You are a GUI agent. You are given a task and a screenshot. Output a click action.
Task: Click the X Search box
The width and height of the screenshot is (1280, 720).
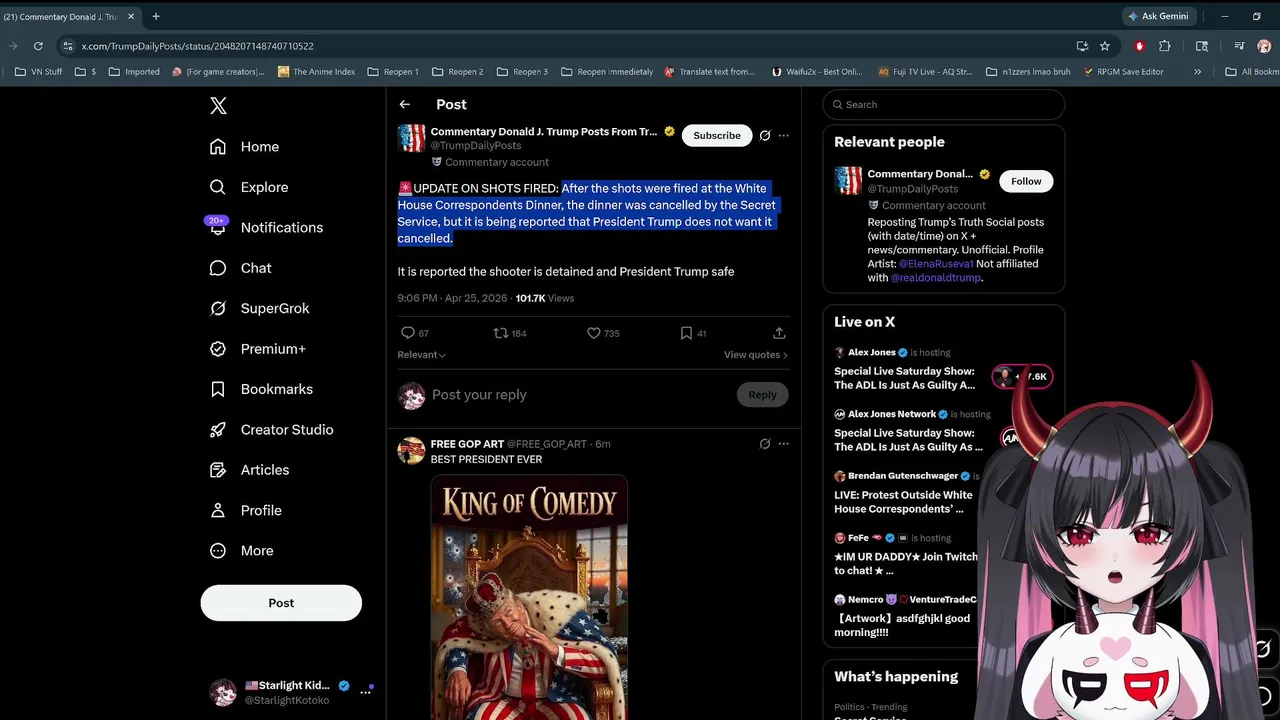[944, 104]
